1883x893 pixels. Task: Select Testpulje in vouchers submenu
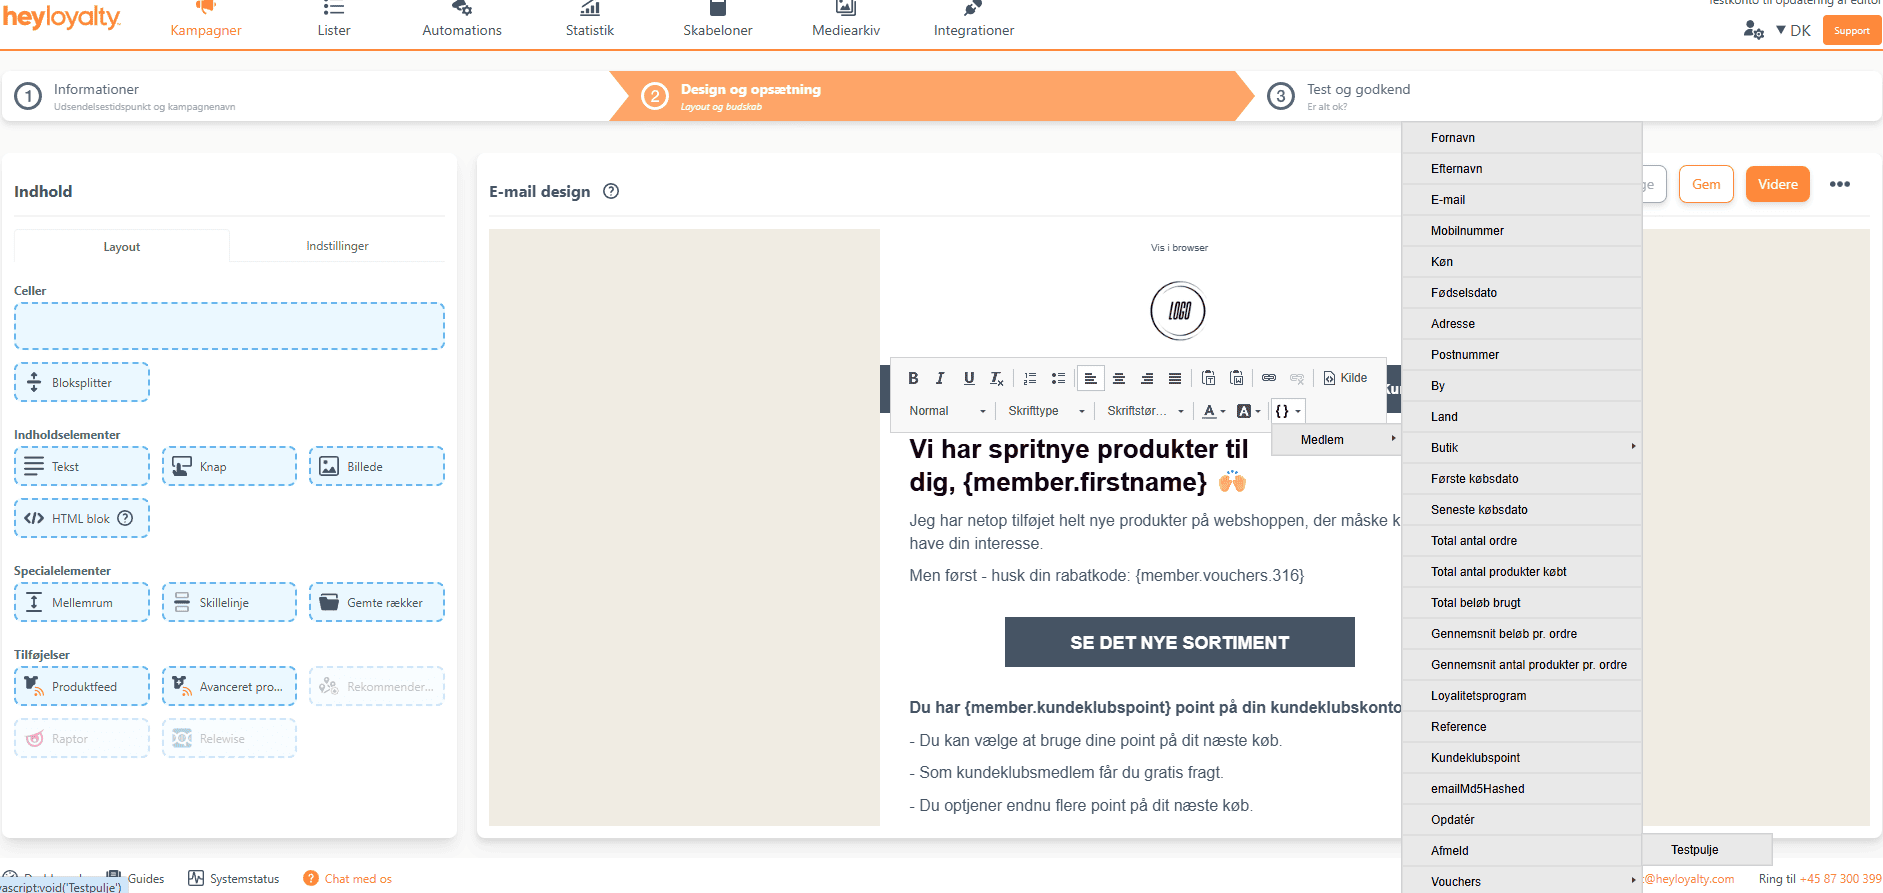1707,850
